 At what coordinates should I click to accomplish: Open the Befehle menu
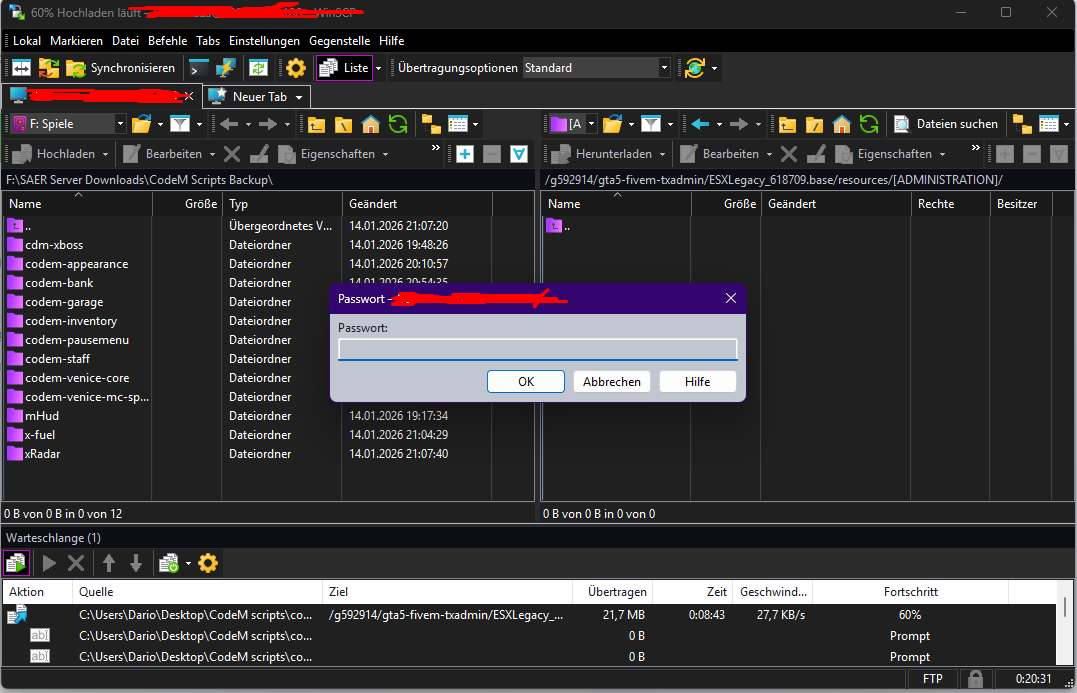pos(167,41)
